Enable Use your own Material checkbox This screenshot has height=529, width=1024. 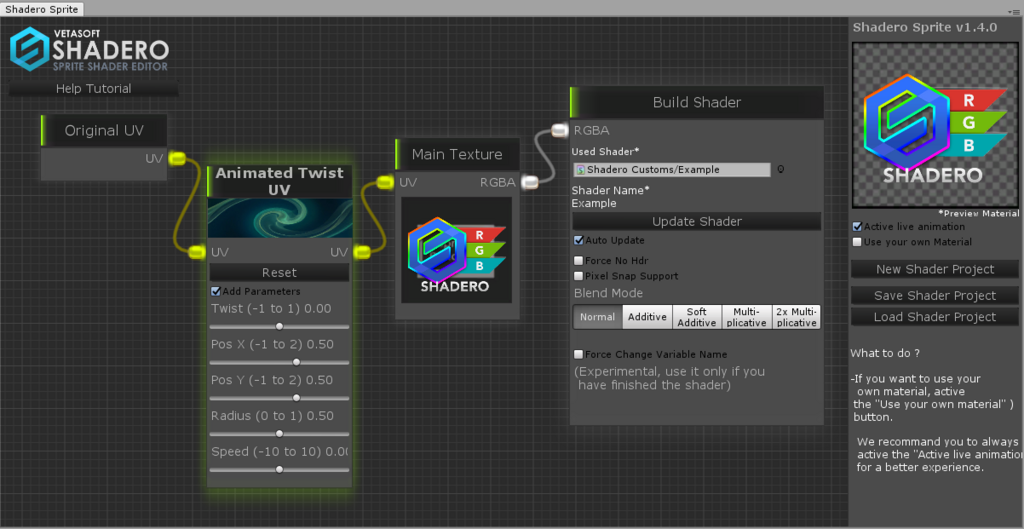click(x=857, y=242)
